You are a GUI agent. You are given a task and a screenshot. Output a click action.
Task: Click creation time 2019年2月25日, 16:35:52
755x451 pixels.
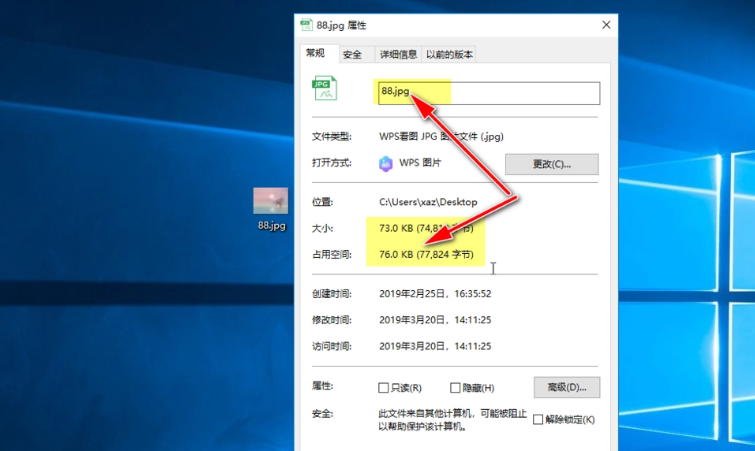(x=435, y=294)
